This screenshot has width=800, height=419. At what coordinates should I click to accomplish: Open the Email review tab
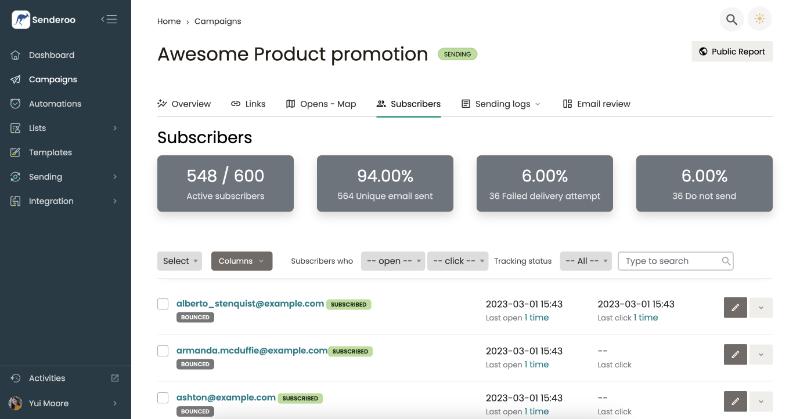tap(596, 104)
